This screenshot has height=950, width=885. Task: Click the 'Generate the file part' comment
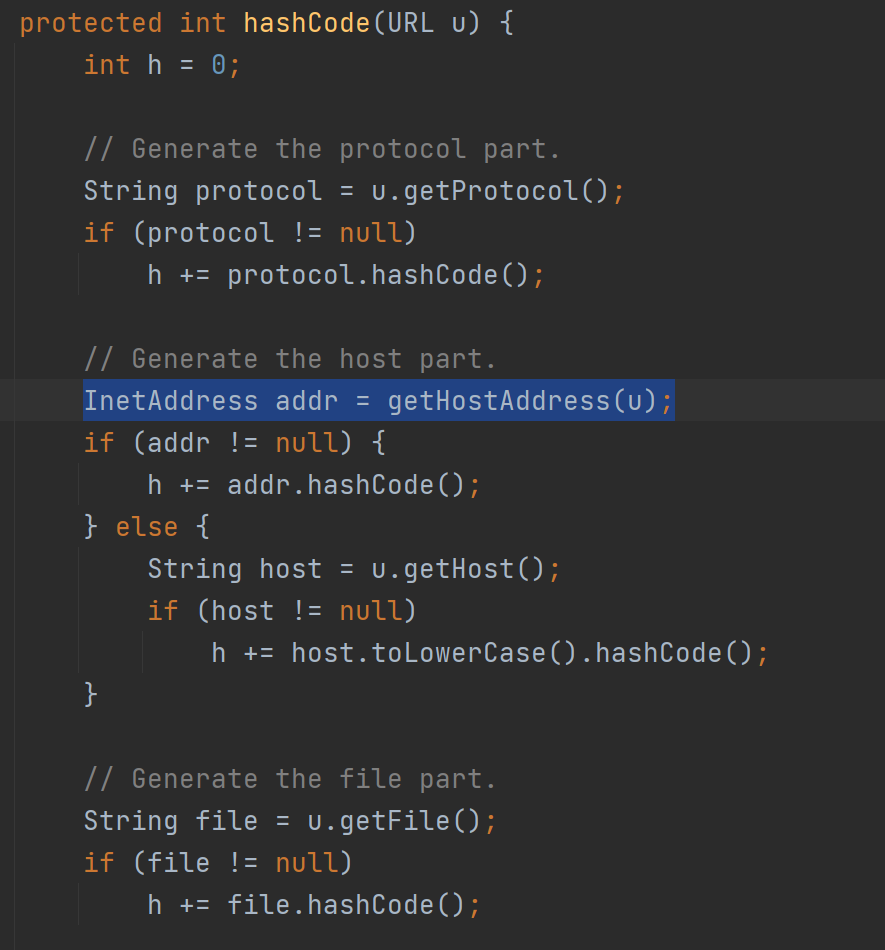[x=290, y=779]
